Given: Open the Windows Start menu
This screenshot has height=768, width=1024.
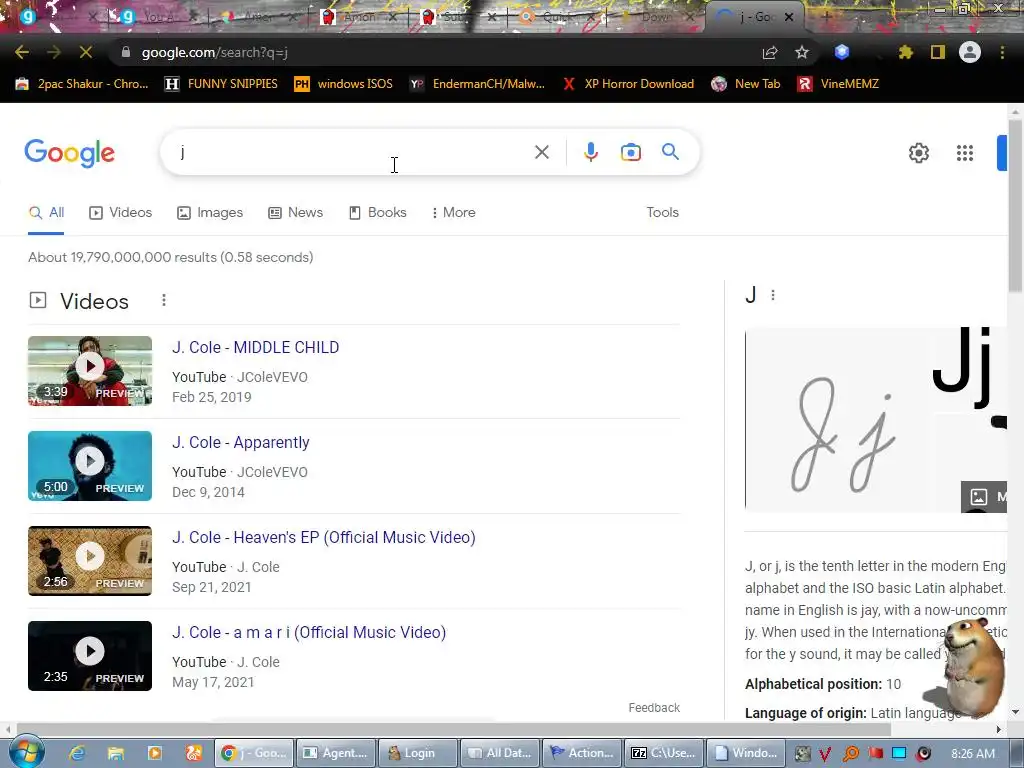Looking at the screenshot, I should [26, 752].
